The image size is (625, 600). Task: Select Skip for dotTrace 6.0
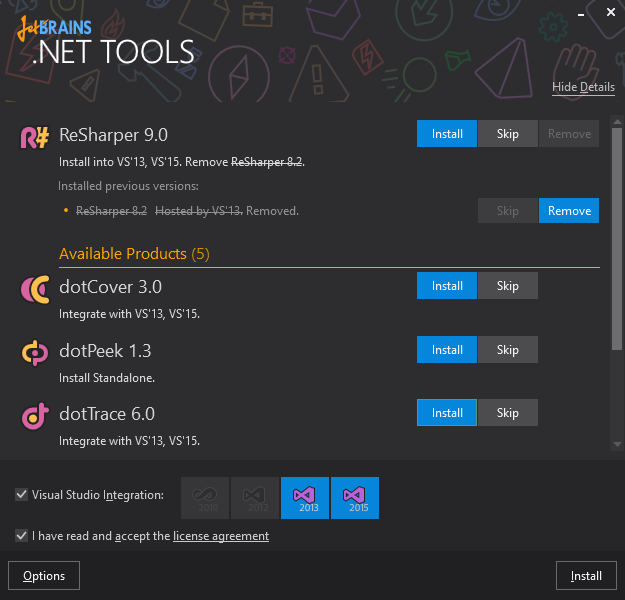coord(508,413)
